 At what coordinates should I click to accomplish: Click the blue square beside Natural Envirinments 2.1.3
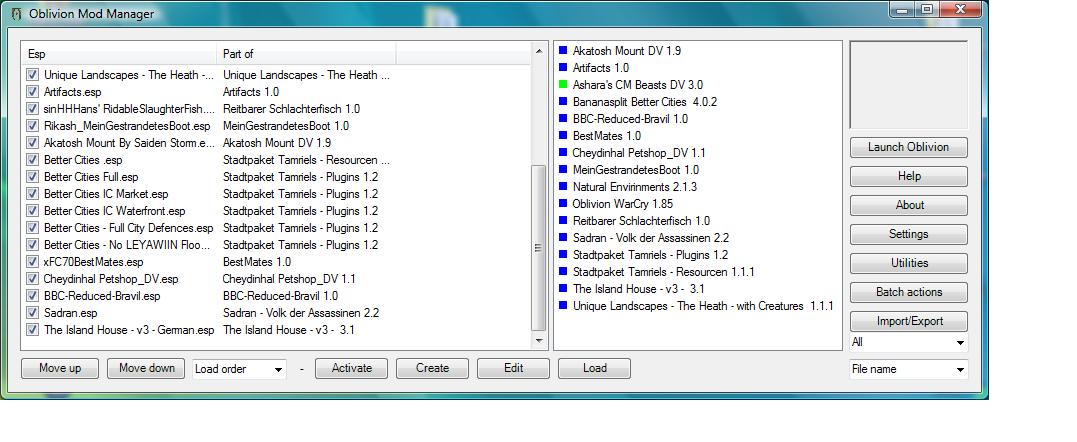coord(563,187)
